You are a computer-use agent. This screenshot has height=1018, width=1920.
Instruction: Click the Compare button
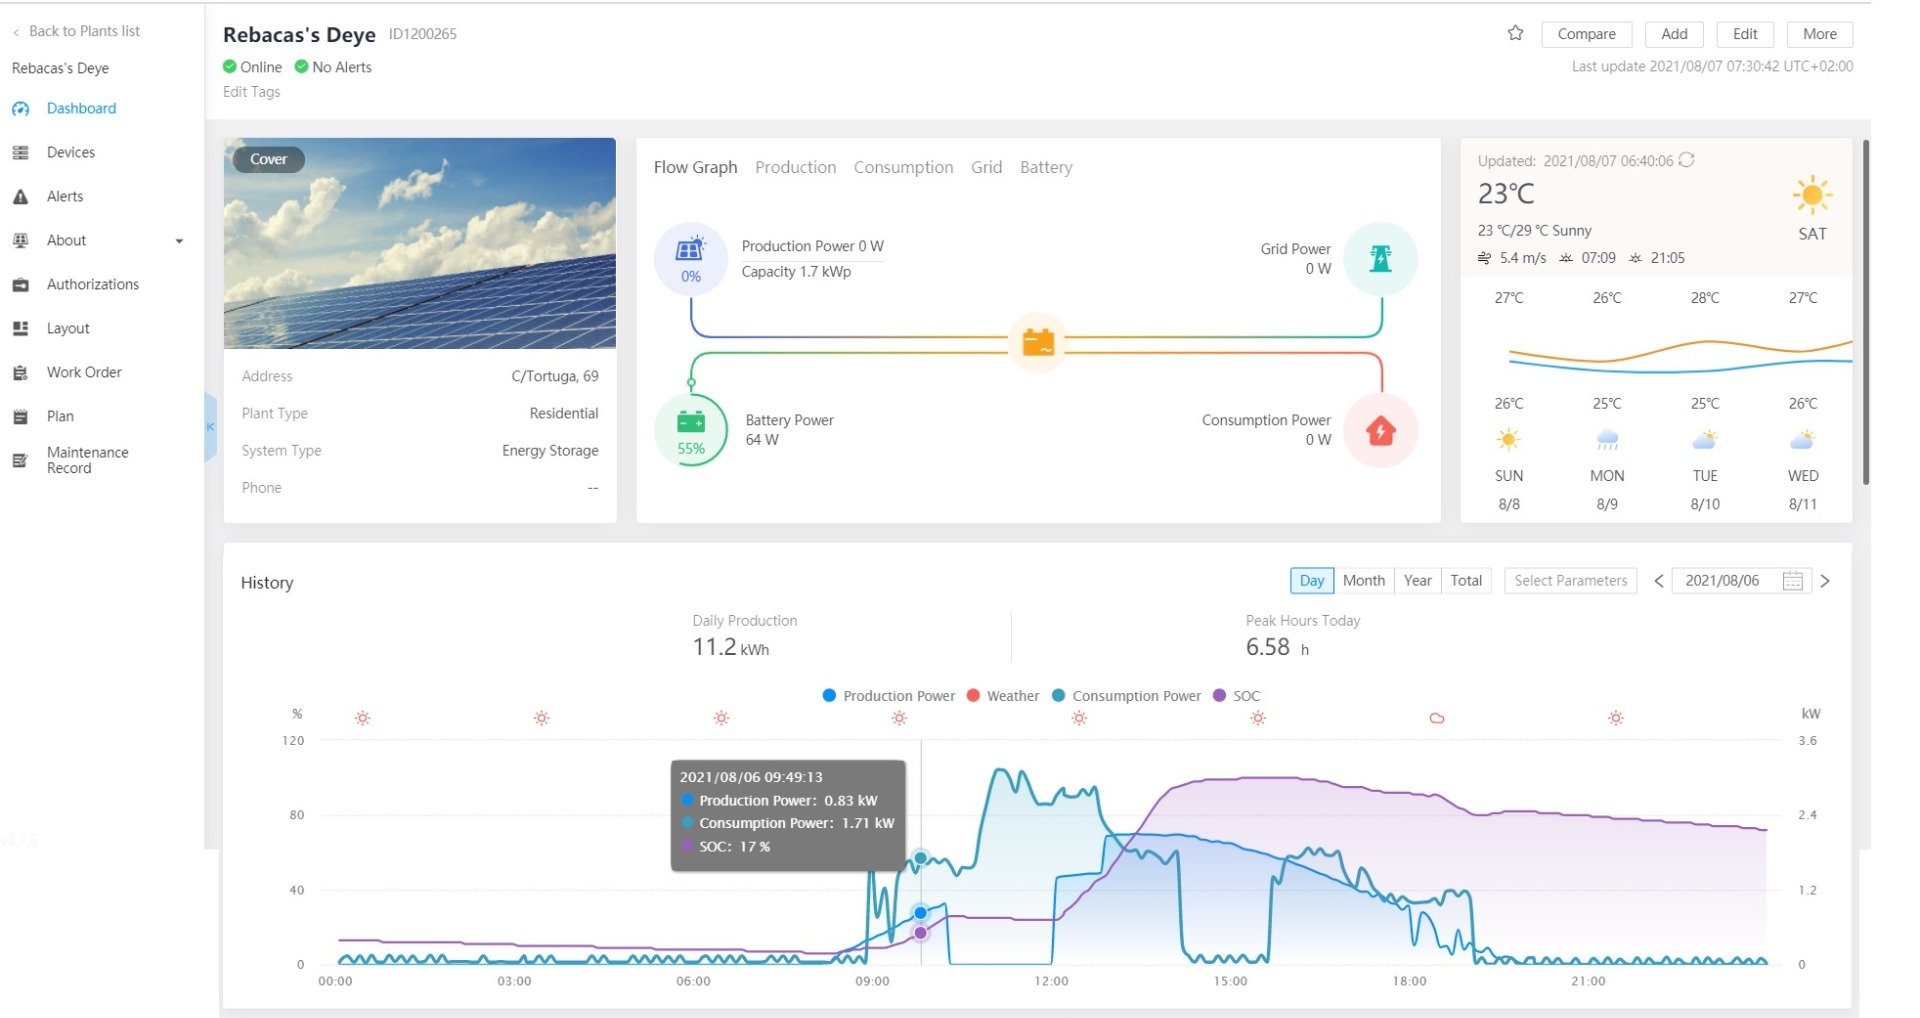1586,34
